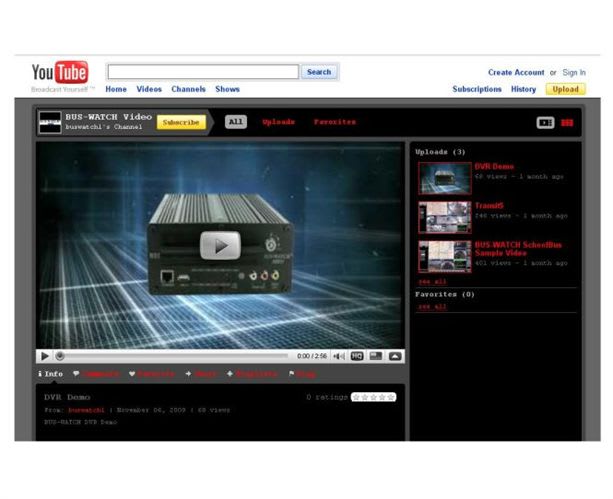The image size is (613, 499).
Task: Open the Comments tab below the video
Action: coord(96,374)
